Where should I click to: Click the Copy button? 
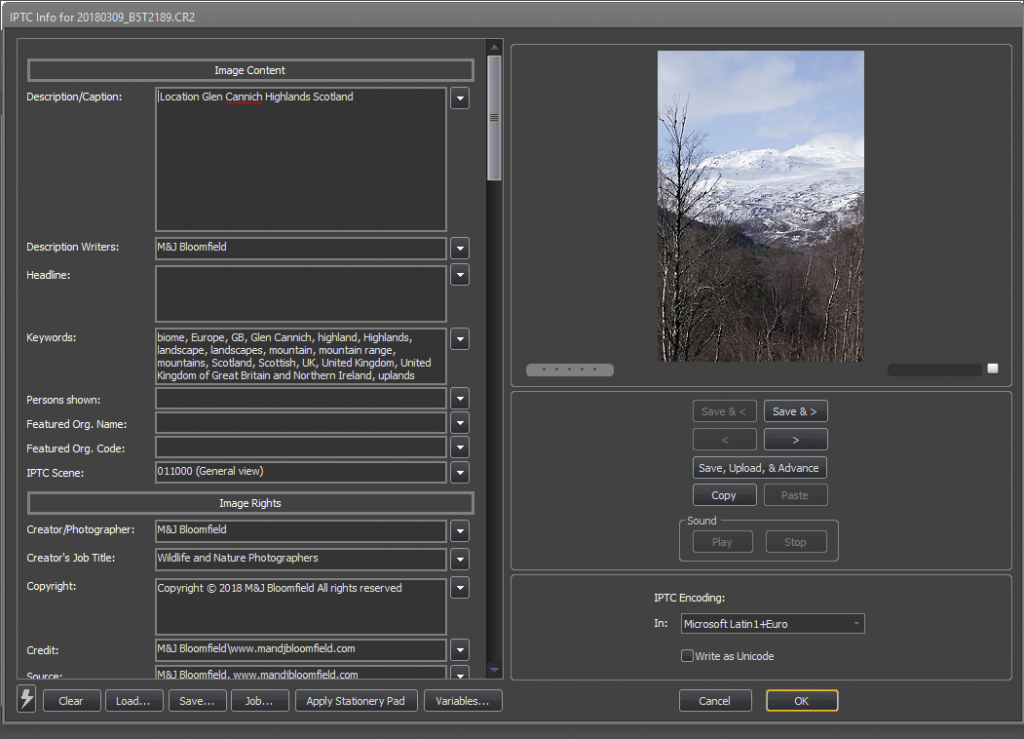[724, 495]
